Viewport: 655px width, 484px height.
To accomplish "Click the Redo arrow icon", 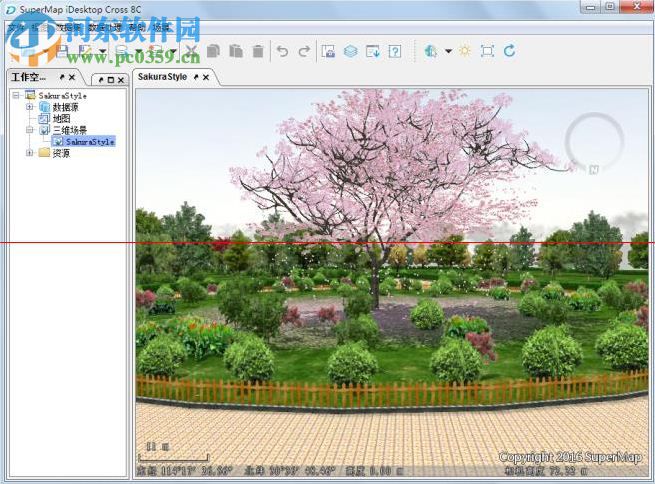I will (x=305, y=51).
